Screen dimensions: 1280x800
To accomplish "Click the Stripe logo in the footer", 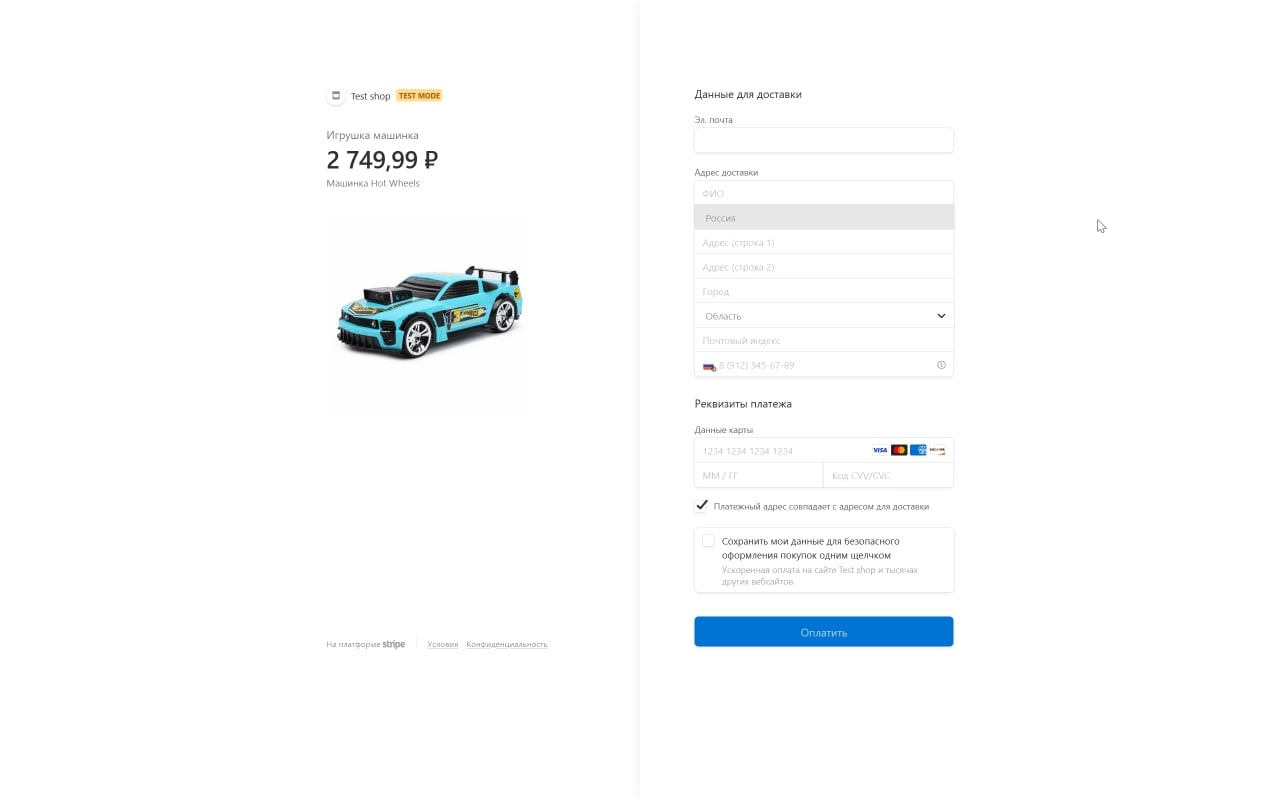I will click(x=394, y=644).
